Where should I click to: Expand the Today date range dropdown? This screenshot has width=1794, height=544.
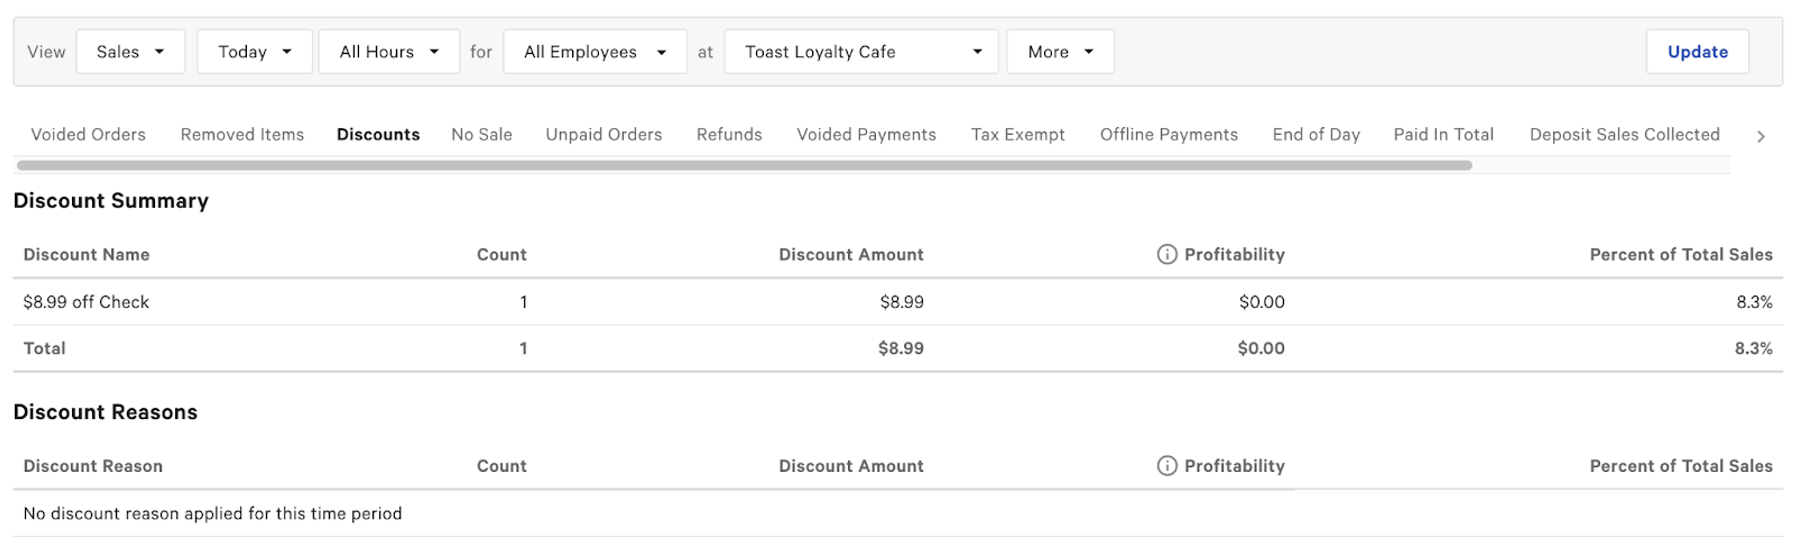[x=254, y=52]
